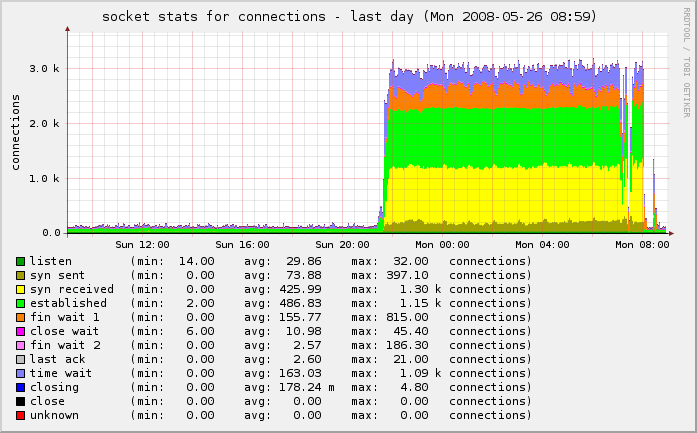Click the time wait avg value 163.03
Screen dimensions: 697x433
click(x=300, y=373)
